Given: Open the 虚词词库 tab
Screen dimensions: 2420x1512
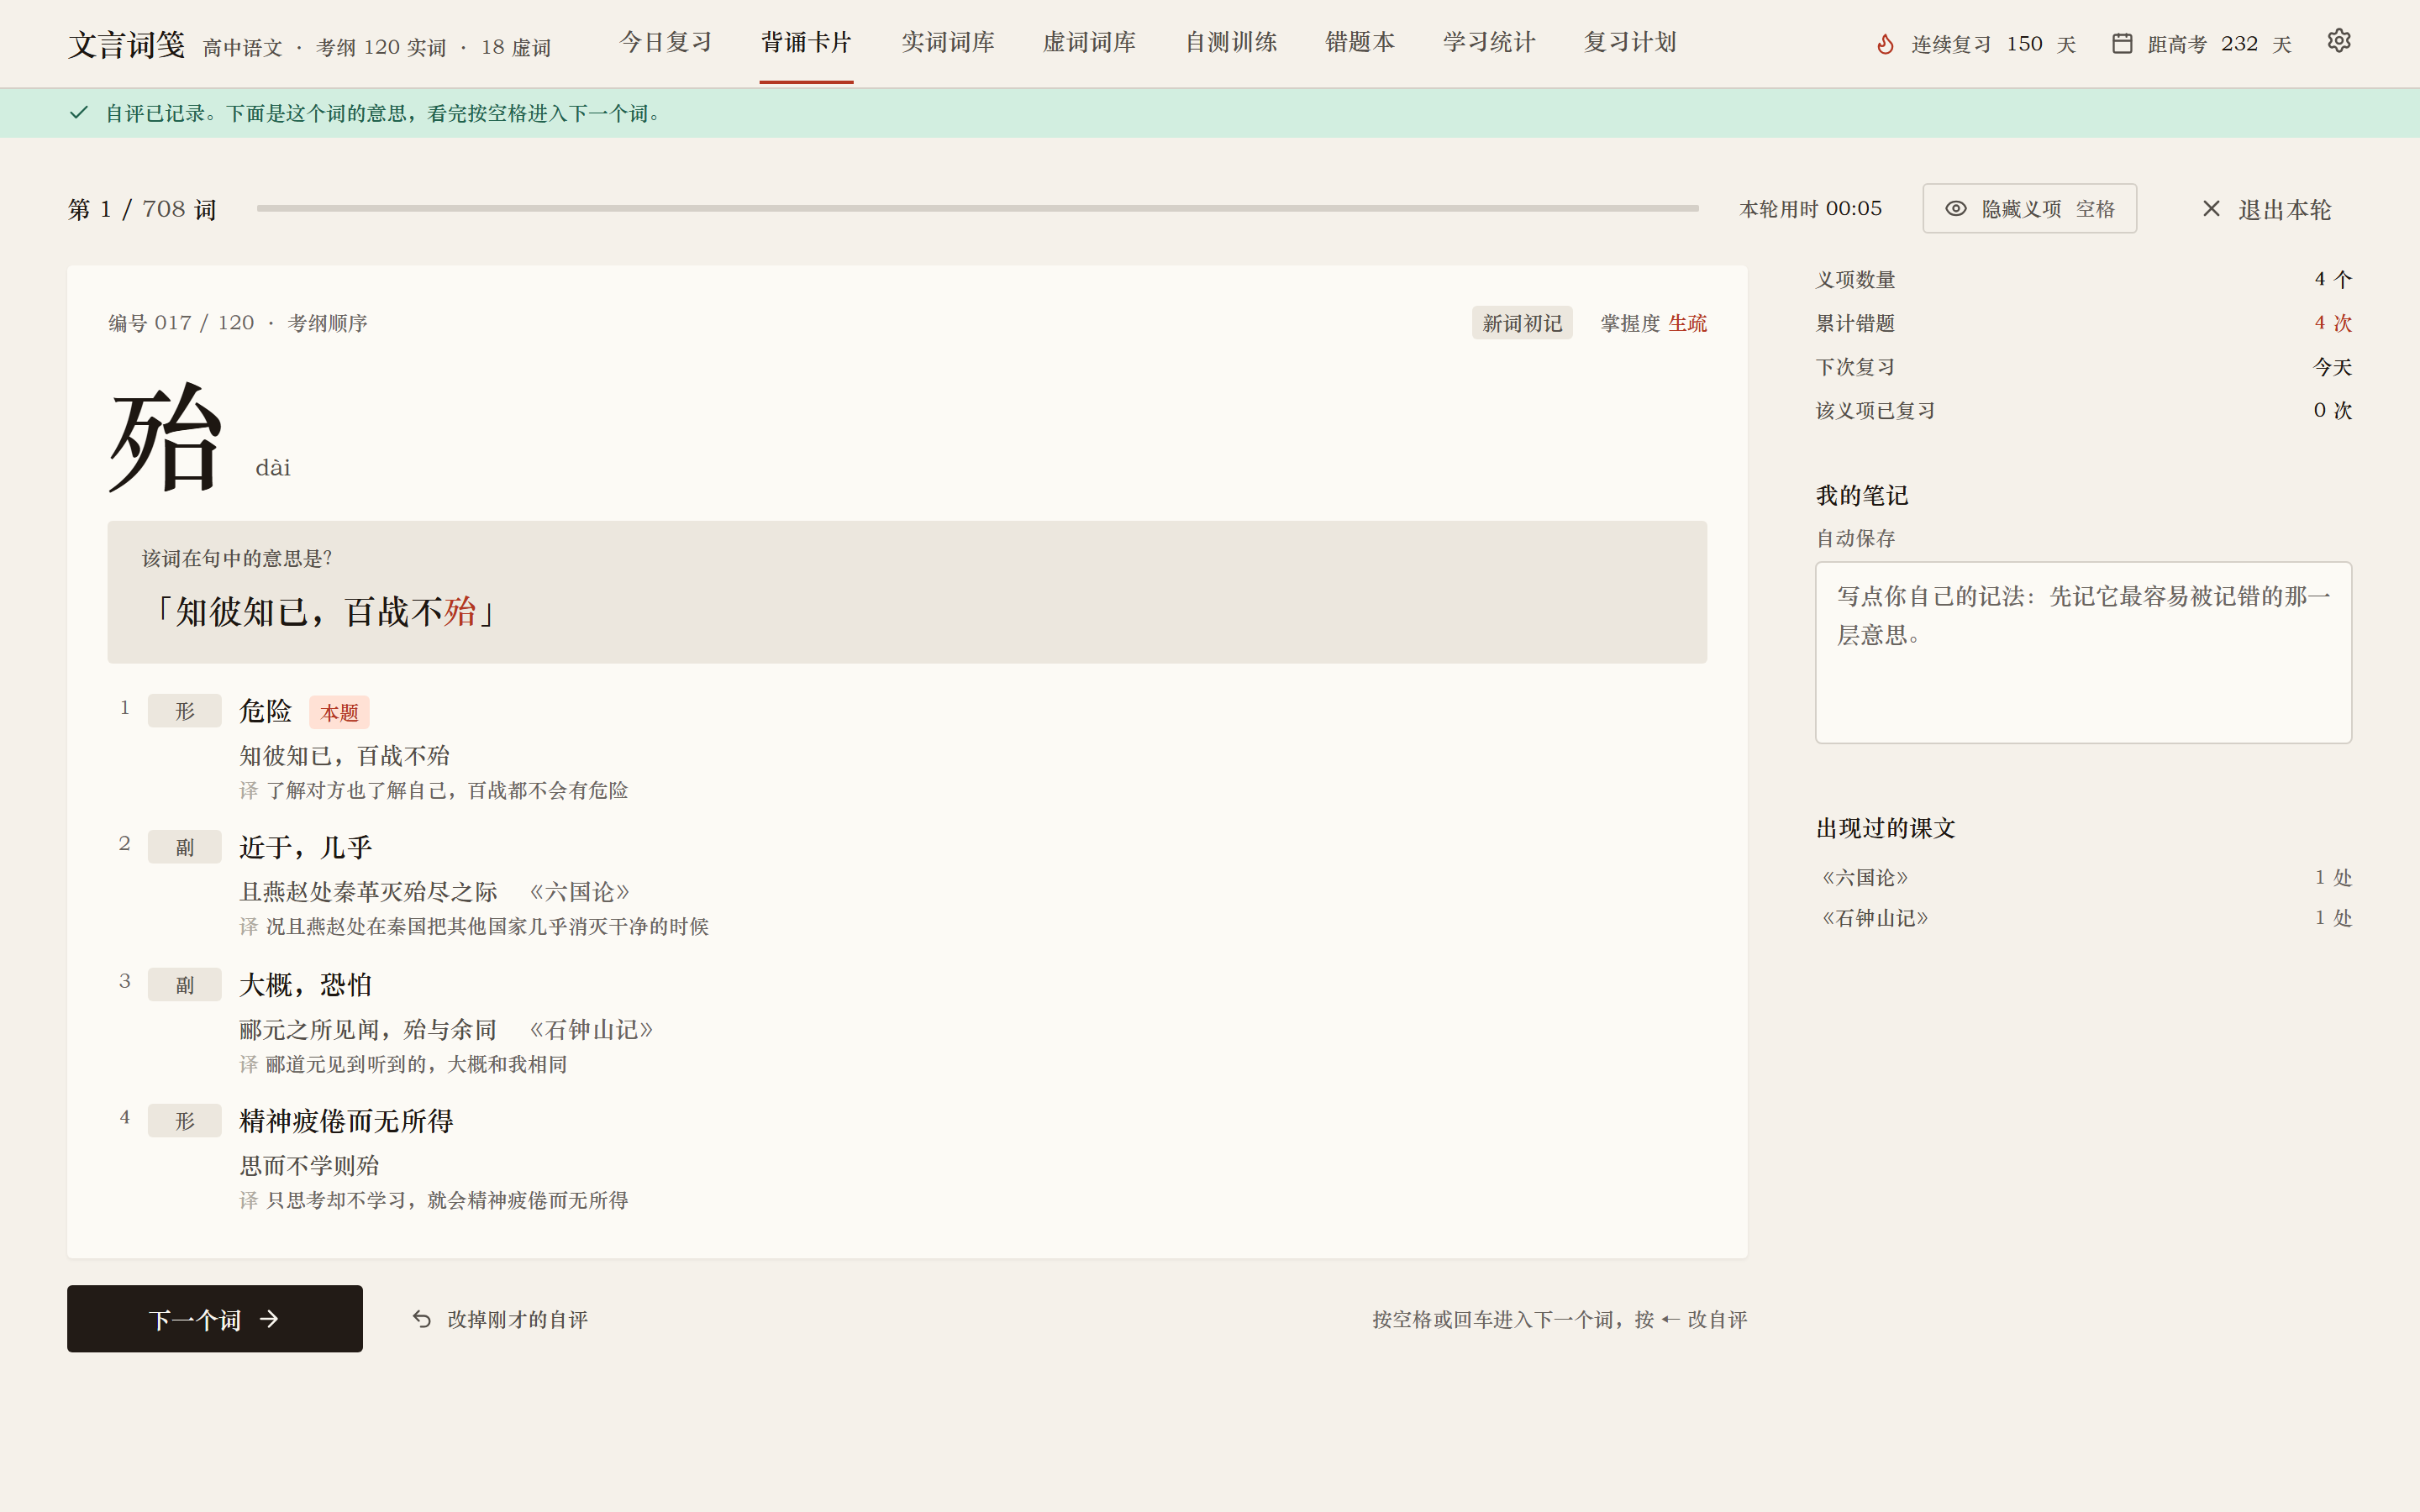Looking at the screenshot, I should pyautogui.click(x=1089, y=42).
